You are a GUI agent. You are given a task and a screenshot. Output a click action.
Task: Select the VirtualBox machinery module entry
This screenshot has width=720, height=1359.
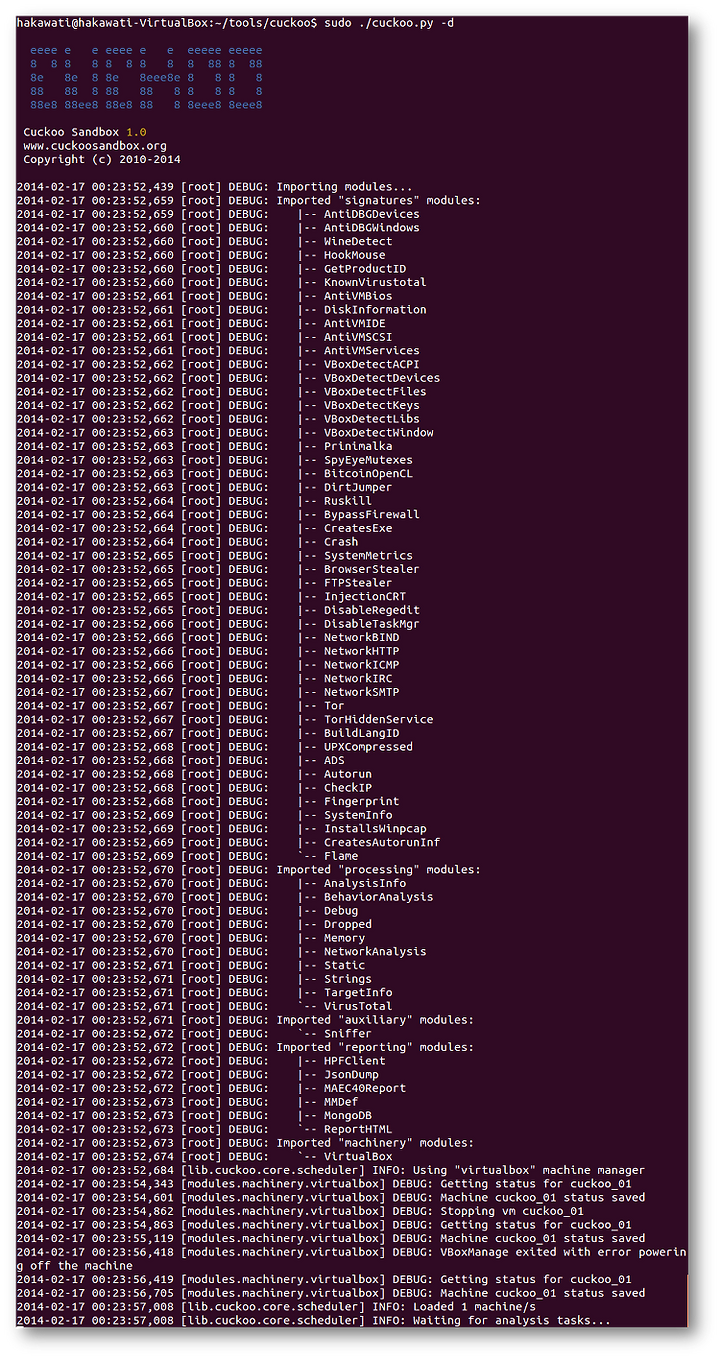[x=358, y=1157]
